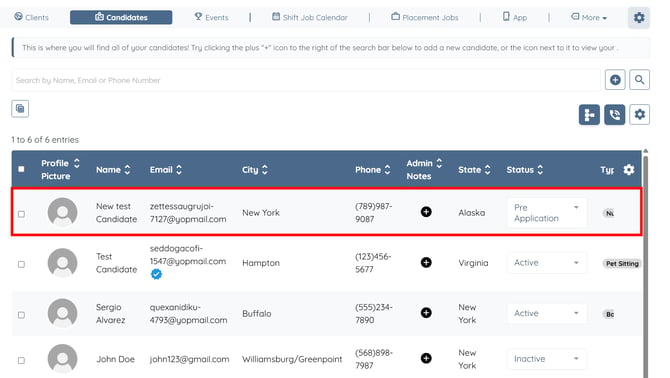Open the Shift Job Calendar tab
Screen dimensions: 670x378
pyautogui.click(x=310, y=18)
